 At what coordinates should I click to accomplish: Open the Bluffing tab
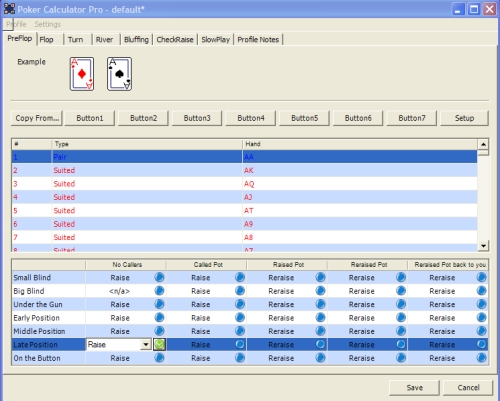click(x=136, y=40)
